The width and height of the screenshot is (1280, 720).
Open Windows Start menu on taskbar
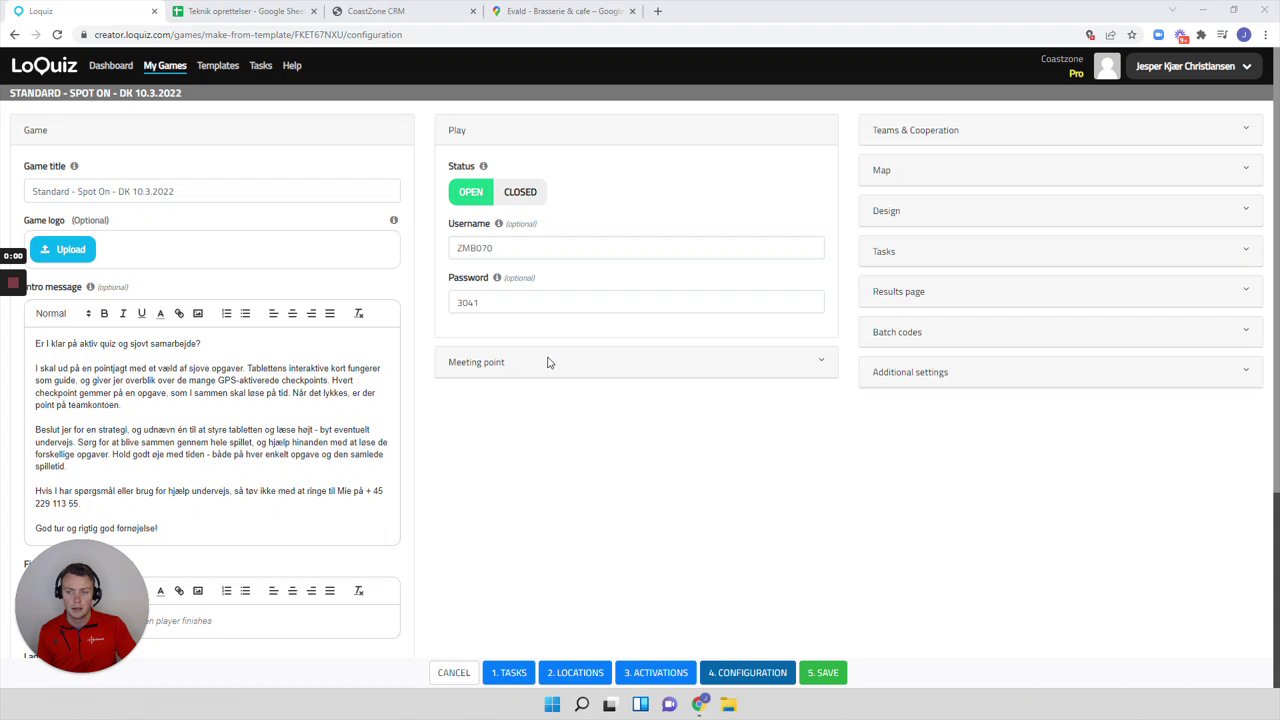tap(552, 705)
